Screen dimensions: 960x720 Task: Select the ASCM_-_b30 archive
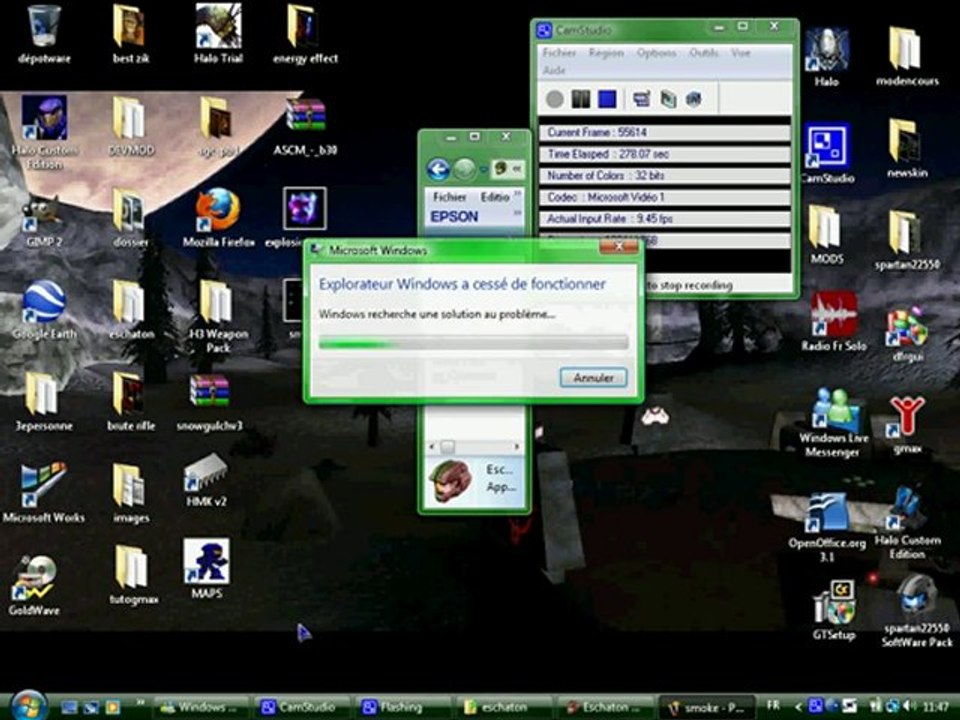pos(305,126)
